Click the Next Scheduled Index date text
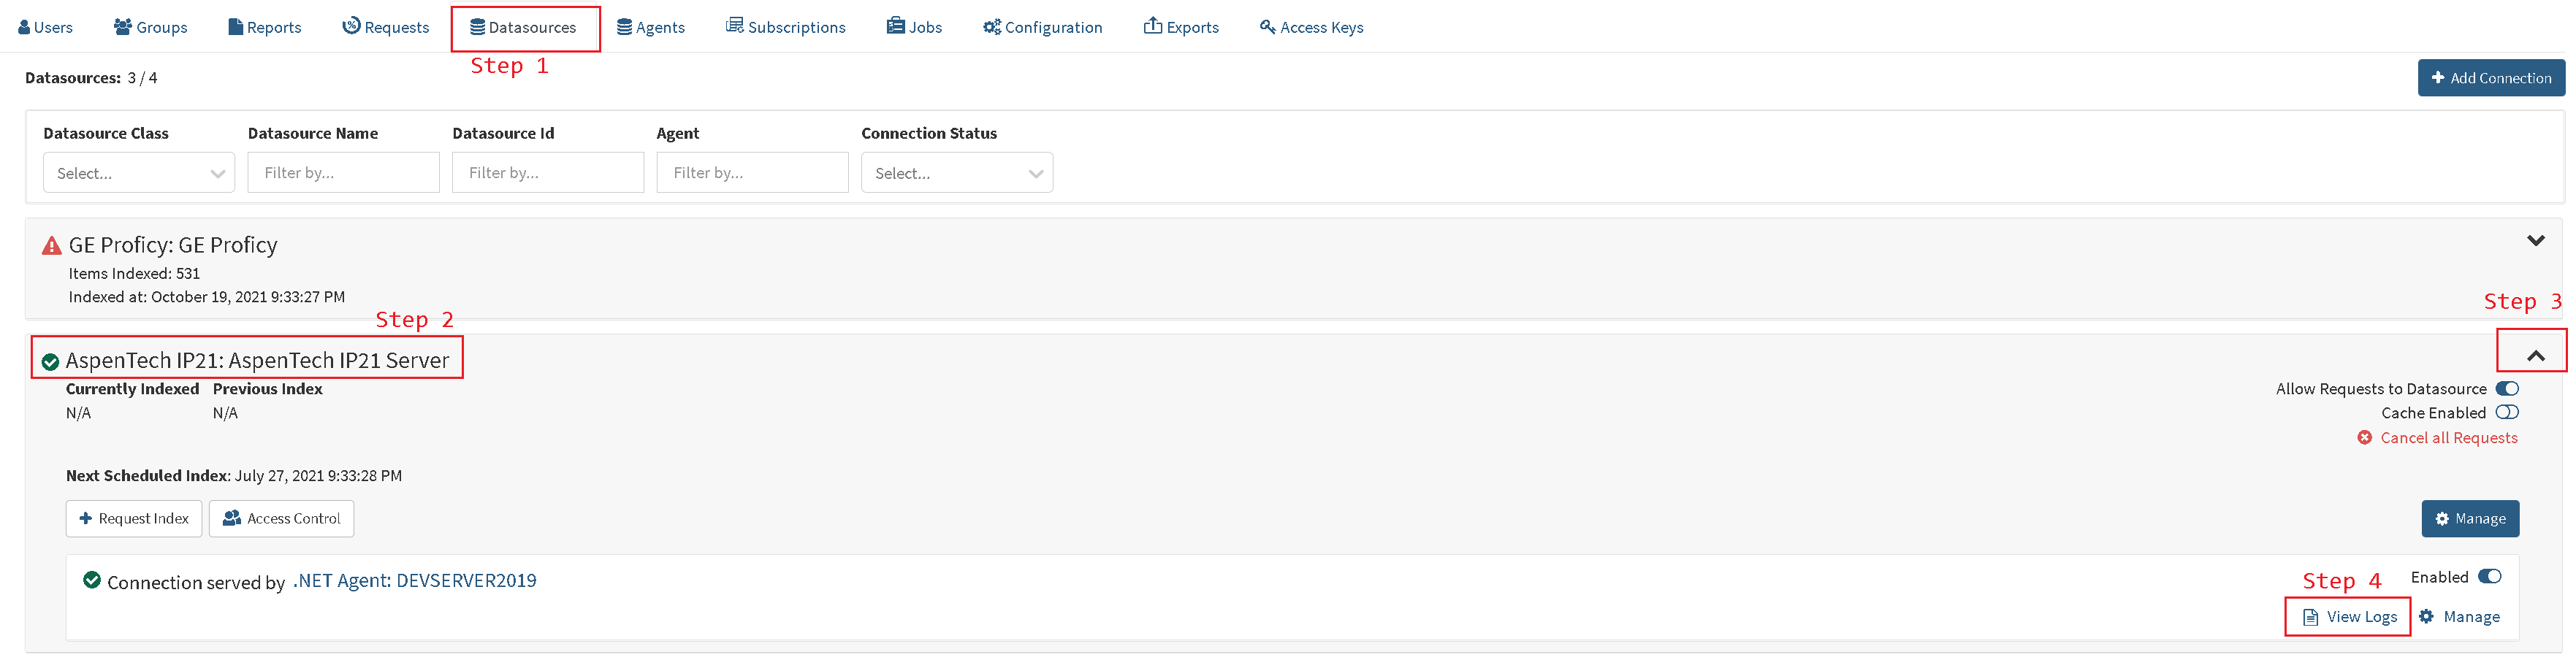2576x660 pixels. coord(318,476)
